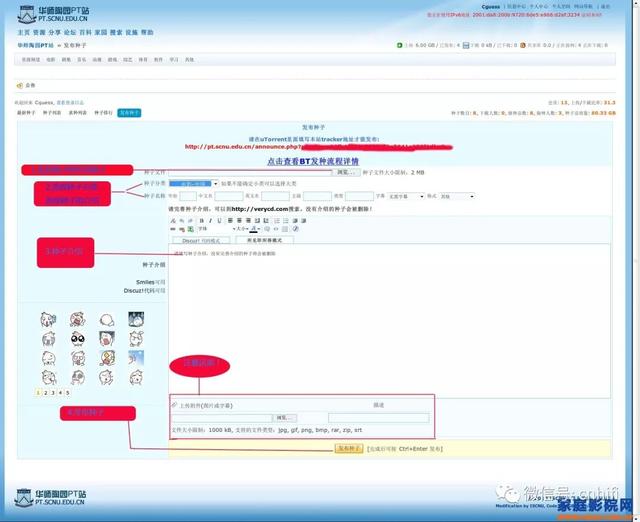The width and height of the screenshot is (640, 522).
Task: Click the paperclip attachment icon
Action: (x=174, y=405)
